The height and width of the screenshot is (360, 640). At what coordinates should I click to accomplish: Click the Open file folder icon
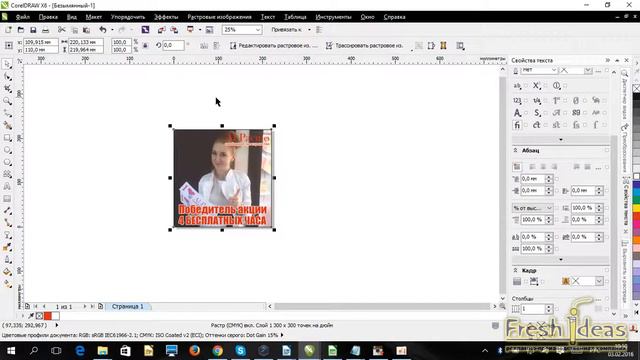click(x=21, y=30)
